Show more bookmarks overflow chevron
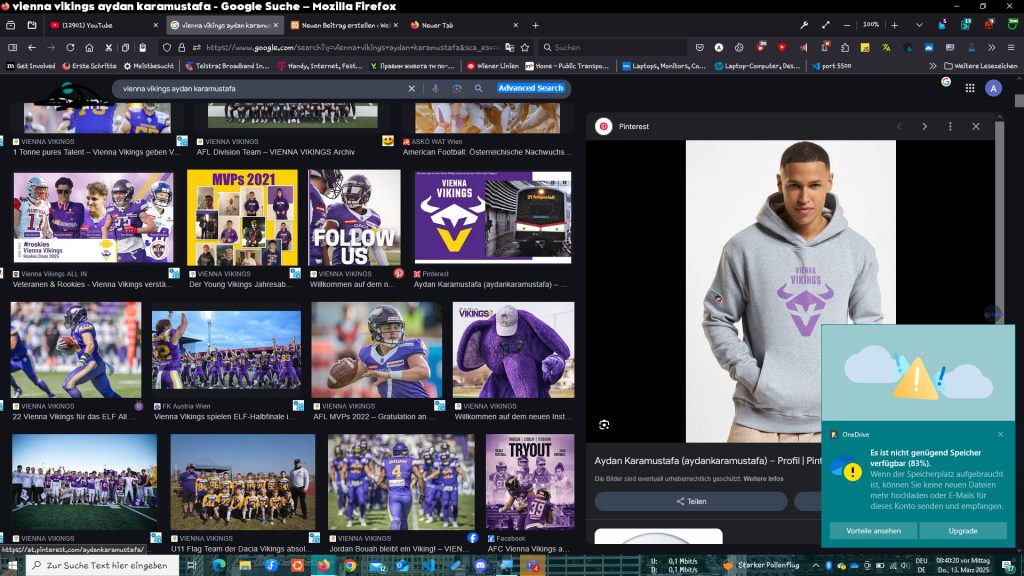 tap(933, 66)
